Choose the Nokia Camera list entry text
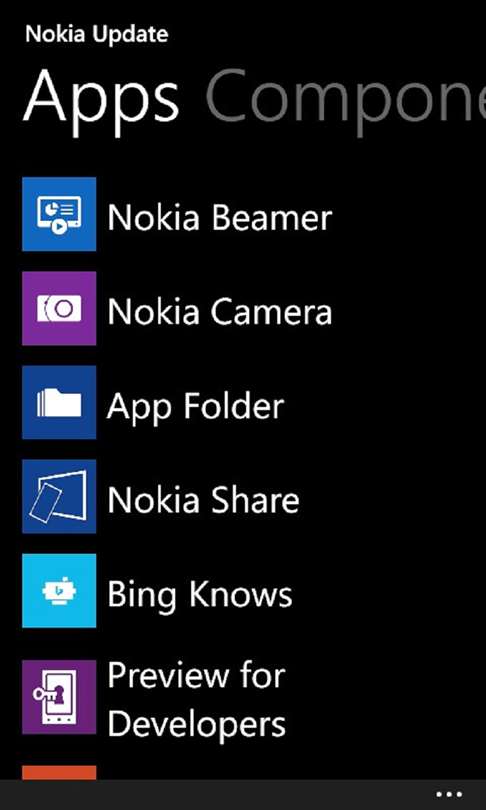 [220, 311]
